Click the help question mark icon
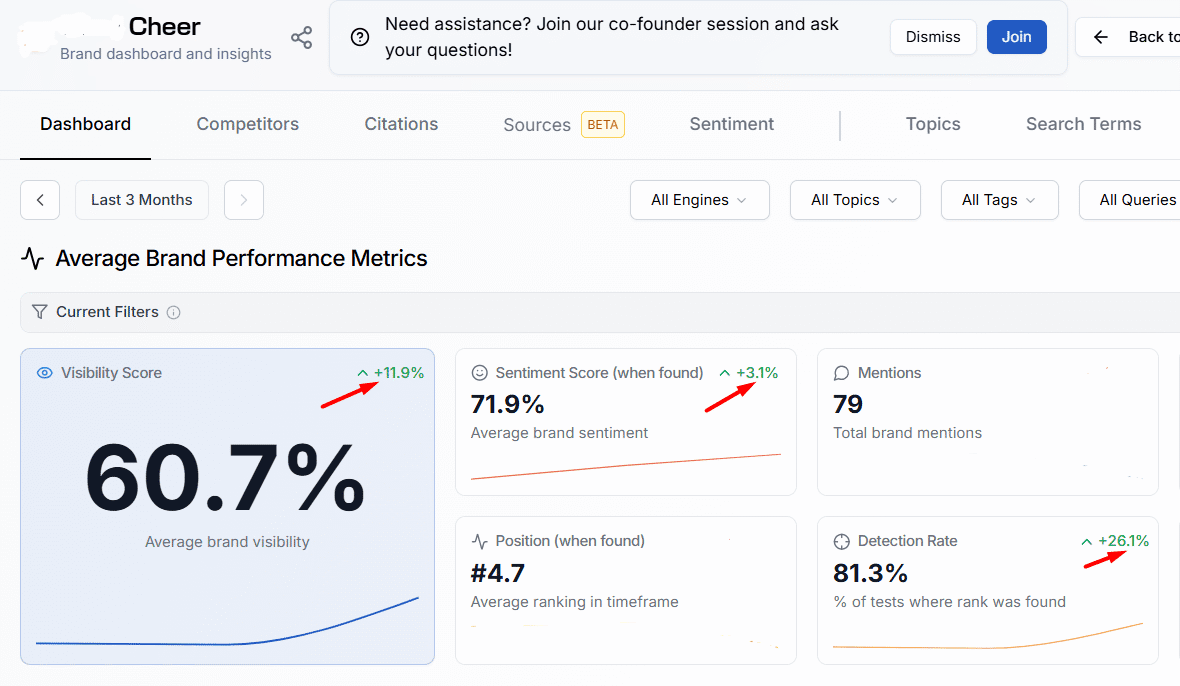Screen dimensions: 1180x686 click(x=360, y=37)
